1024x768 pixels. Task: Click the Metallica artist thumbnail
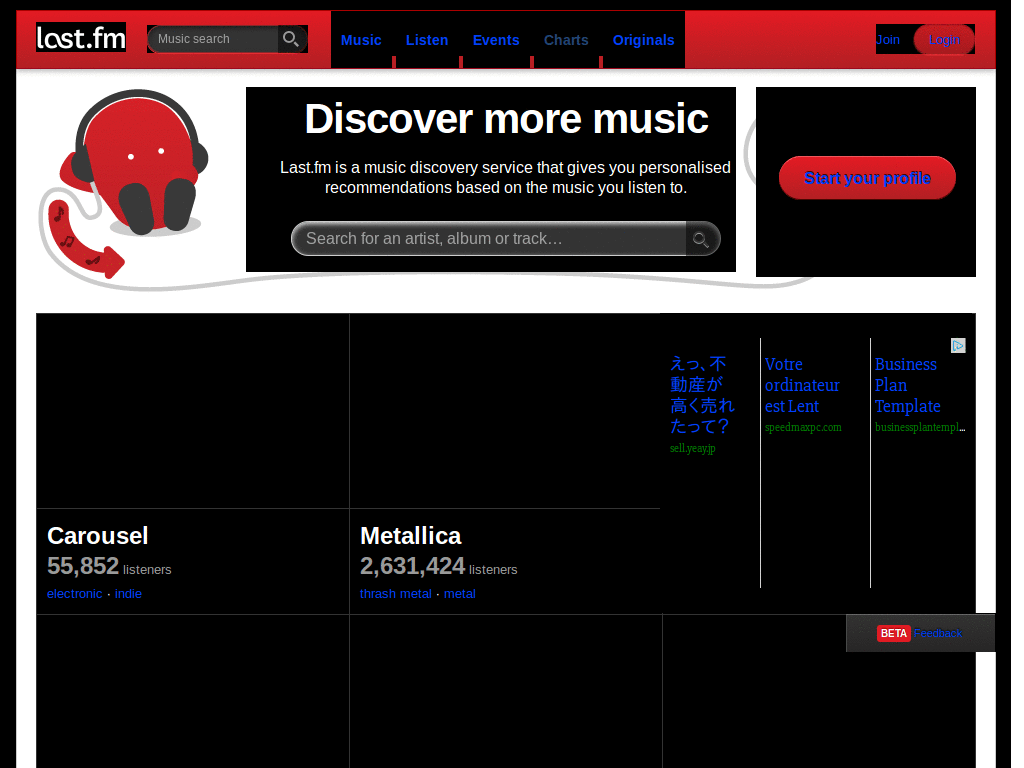(x=505, y=411)
